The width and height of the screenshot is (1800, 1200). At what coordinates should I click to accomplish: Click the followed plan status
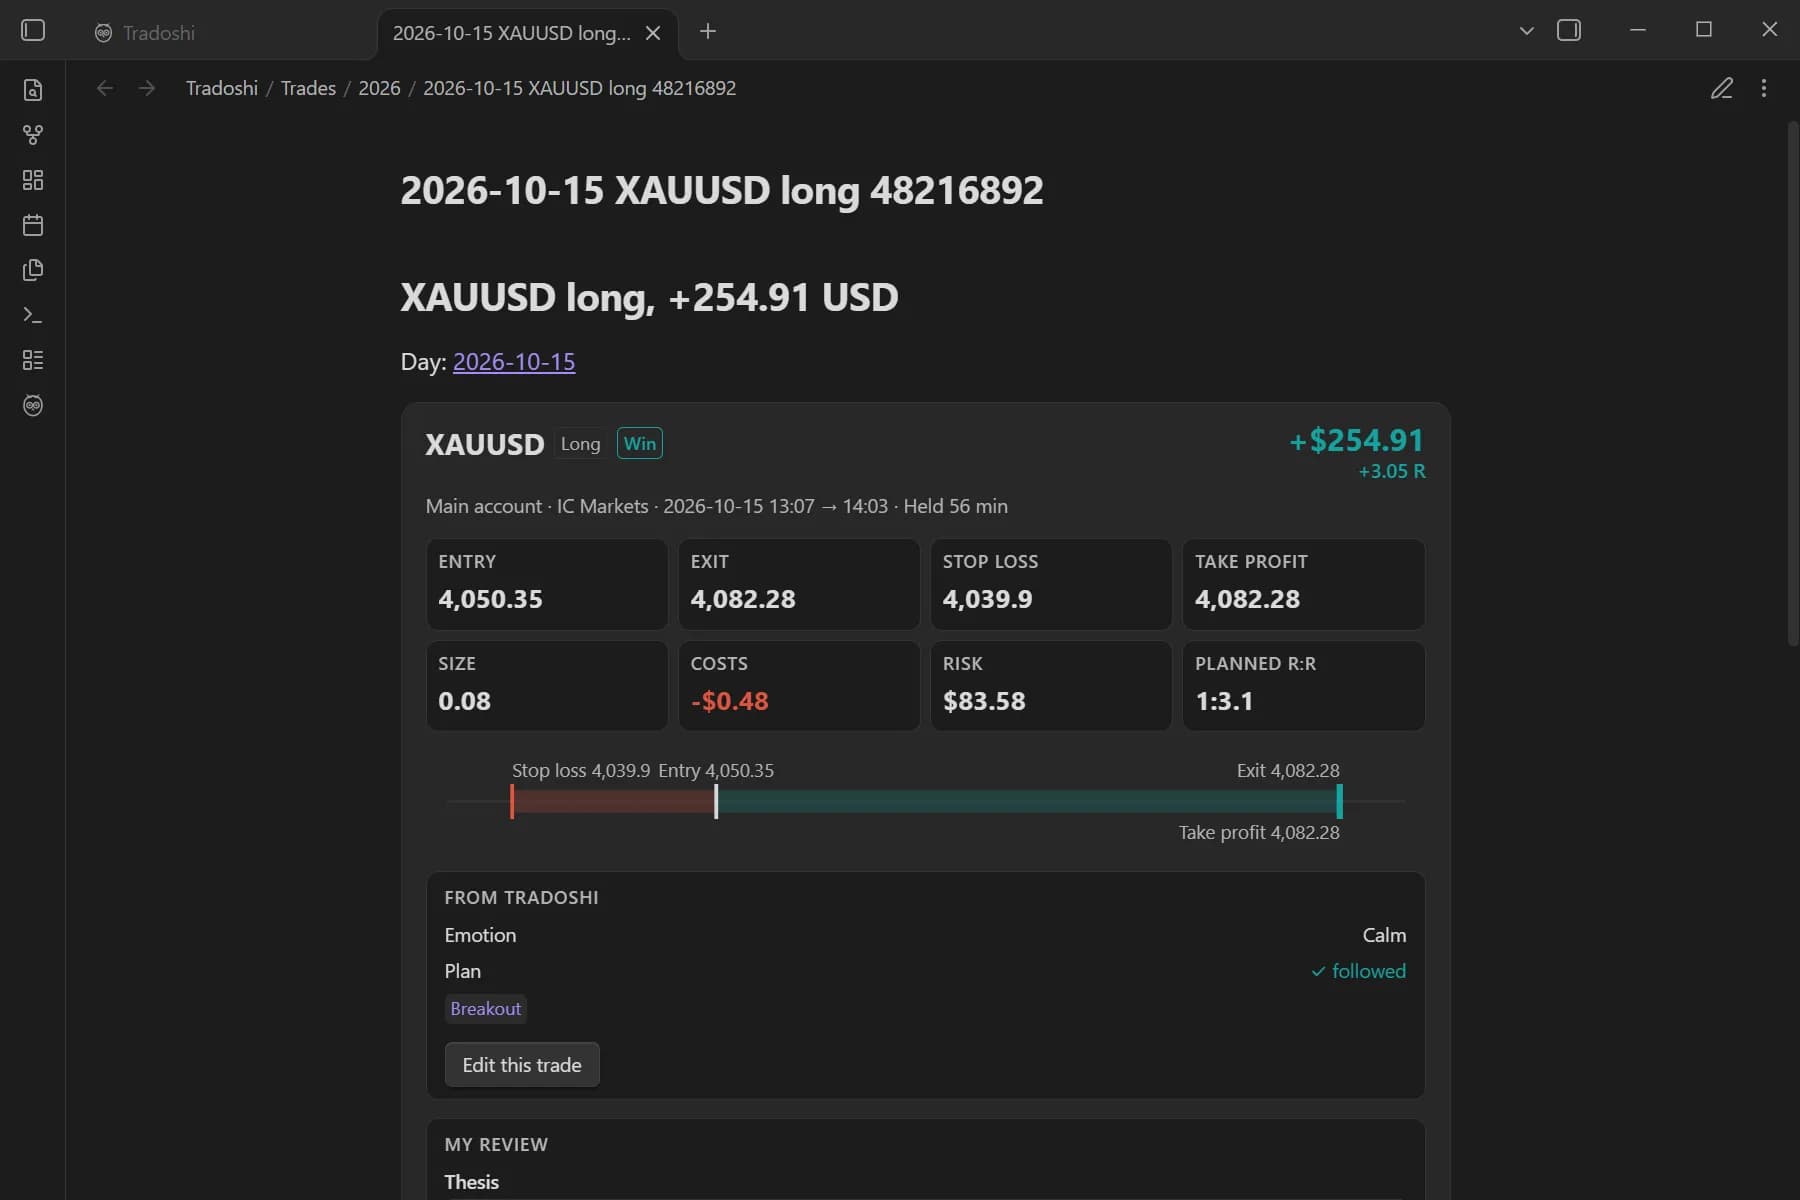pos(1358,971)
